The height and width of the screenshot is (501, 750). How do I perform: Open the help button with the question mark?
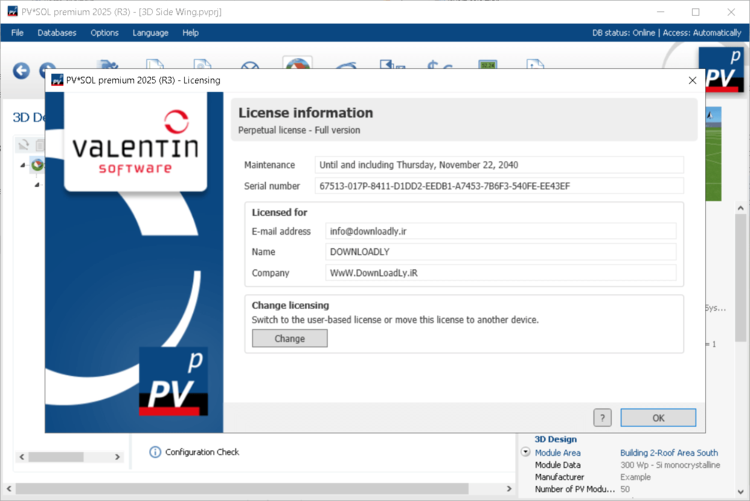click(x=602, y=418)
